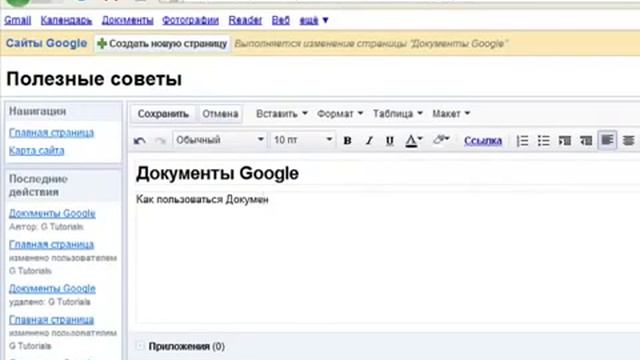The height and width of the screenshot is (360, 640).
Task: Click the Redo arrow icon
Action: (x=160, y=141)
